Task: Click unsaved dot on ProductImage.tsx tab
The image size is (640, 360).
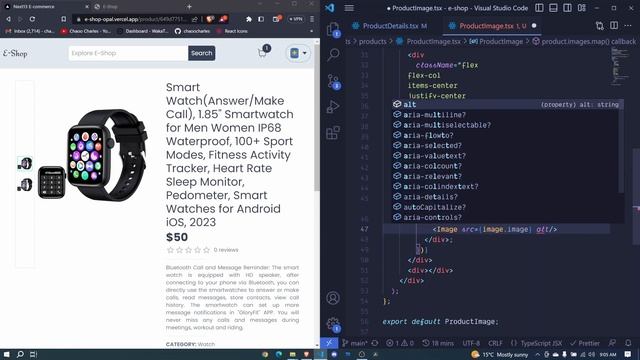Action: pyautogui.click(x=534, y=26)
